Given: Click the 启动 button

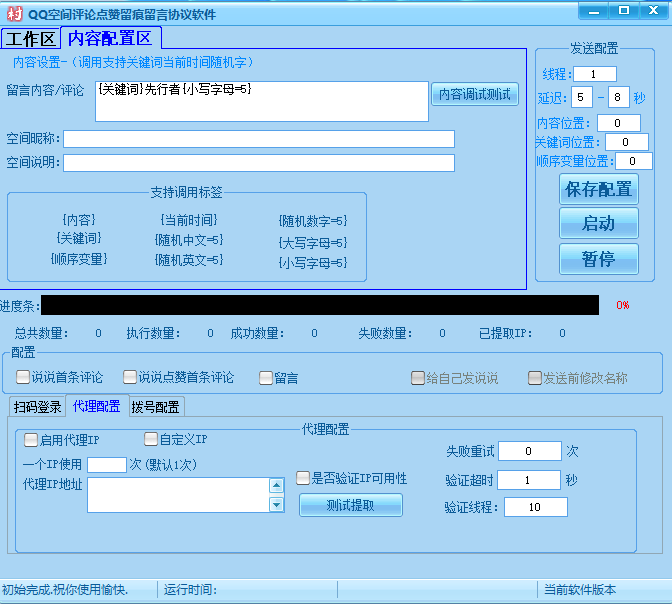Looking at the screenshot, I should coord(598,223).
